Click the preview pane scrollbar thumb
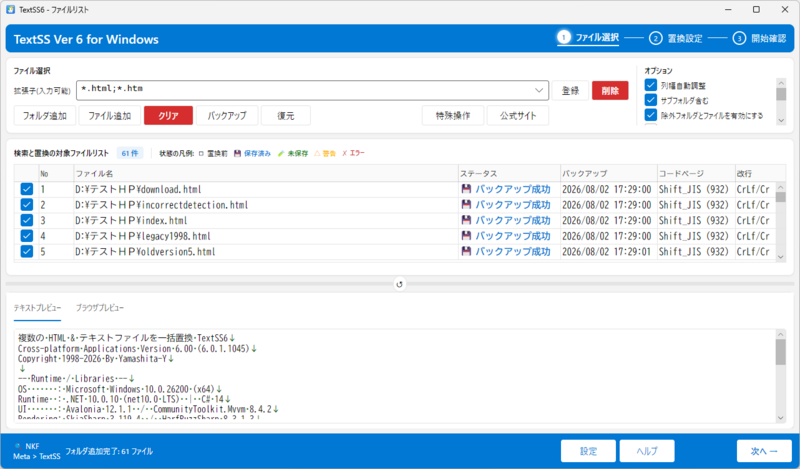Viewport: 800px width, 469px height. (781, 352)
